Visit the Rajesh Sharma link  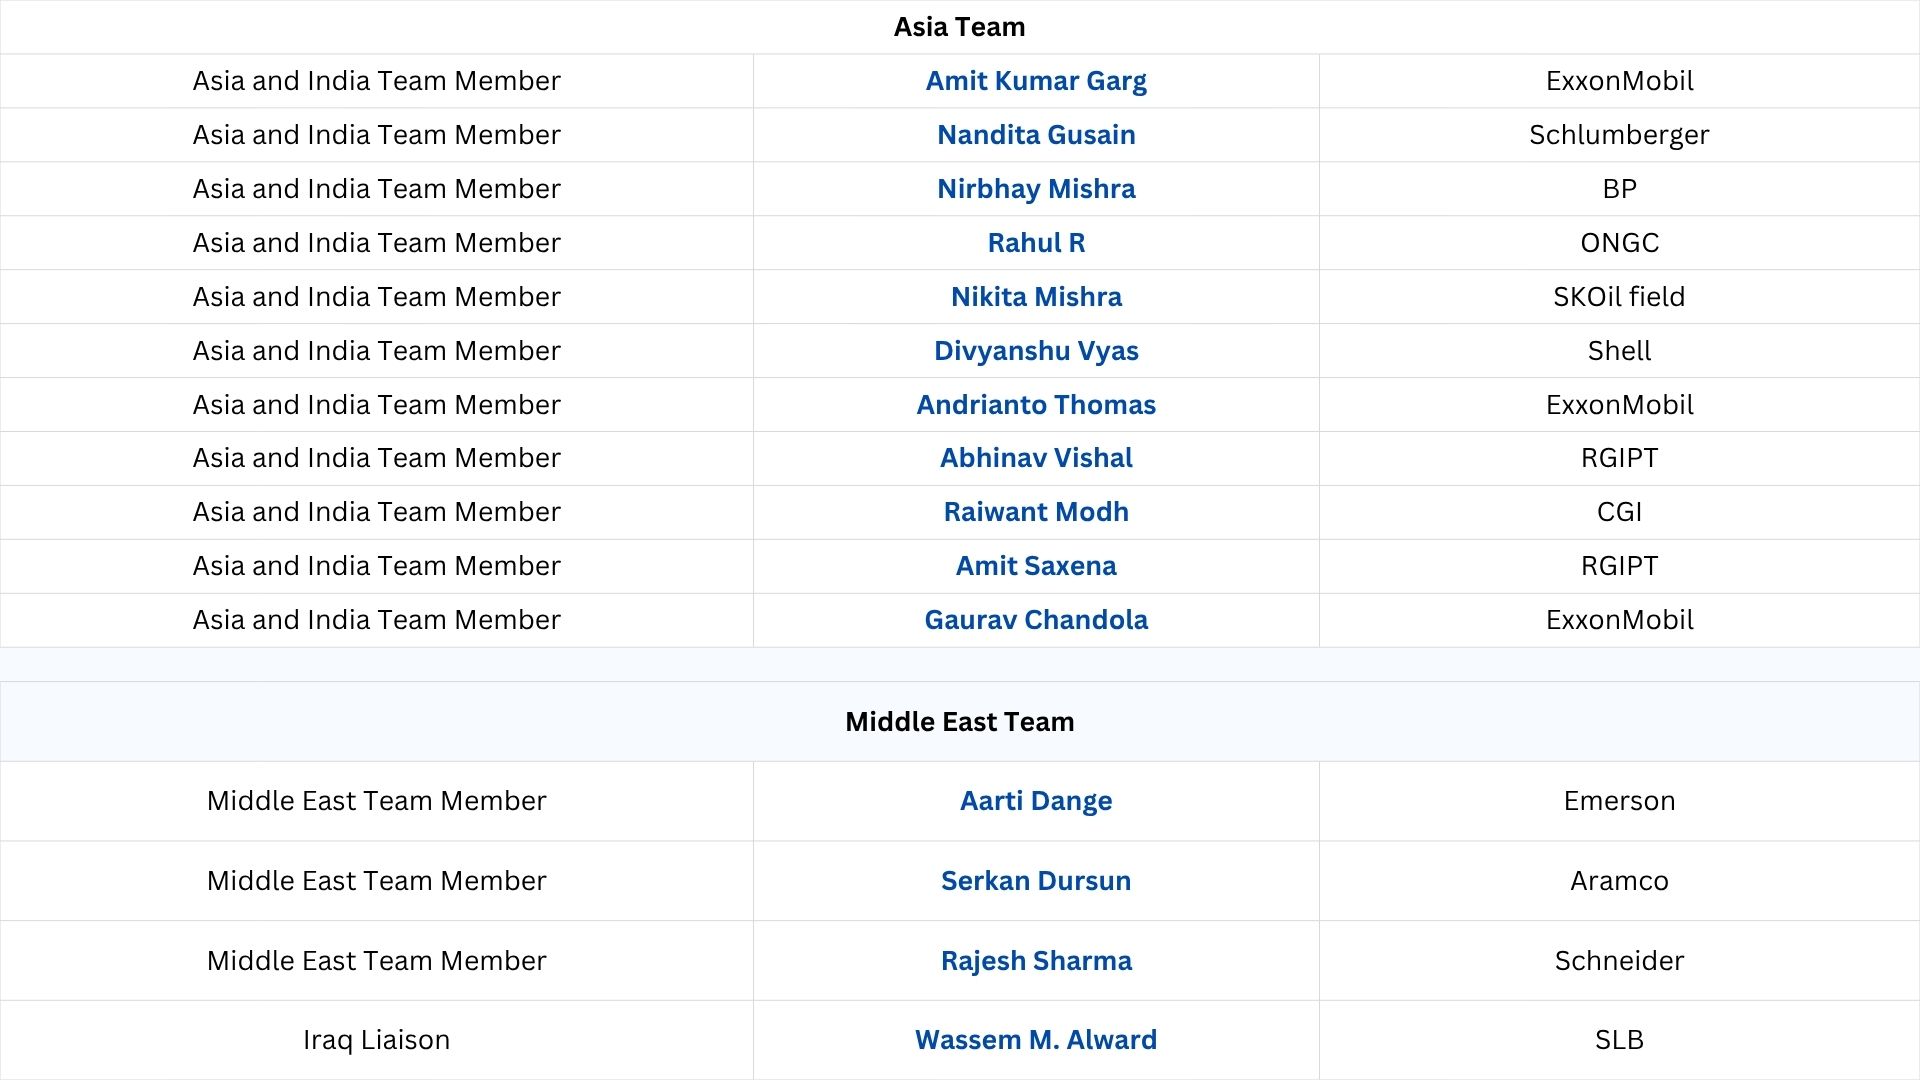(1035, 961)
